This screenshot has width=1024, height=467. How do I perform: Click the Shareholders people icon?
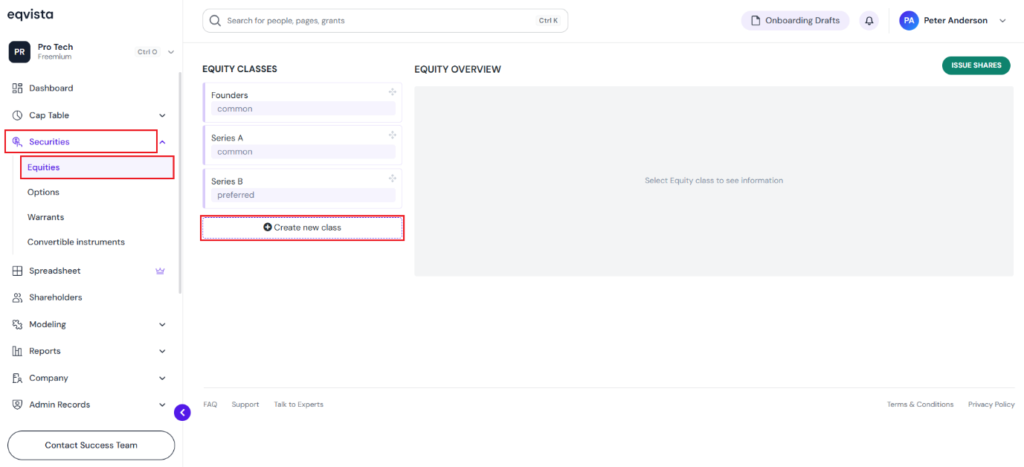[18, 297]
